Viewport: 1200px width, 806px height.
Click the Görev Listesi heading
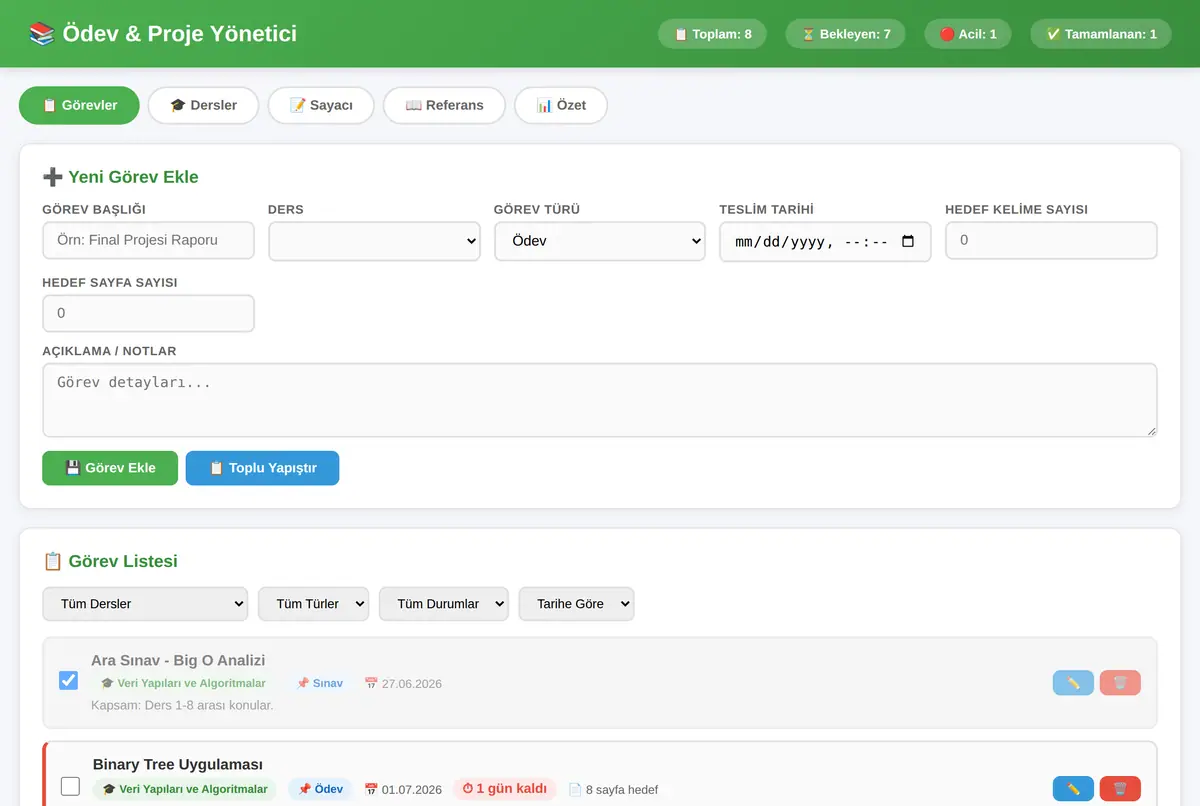pyautogui.click(x=110, y=561)
